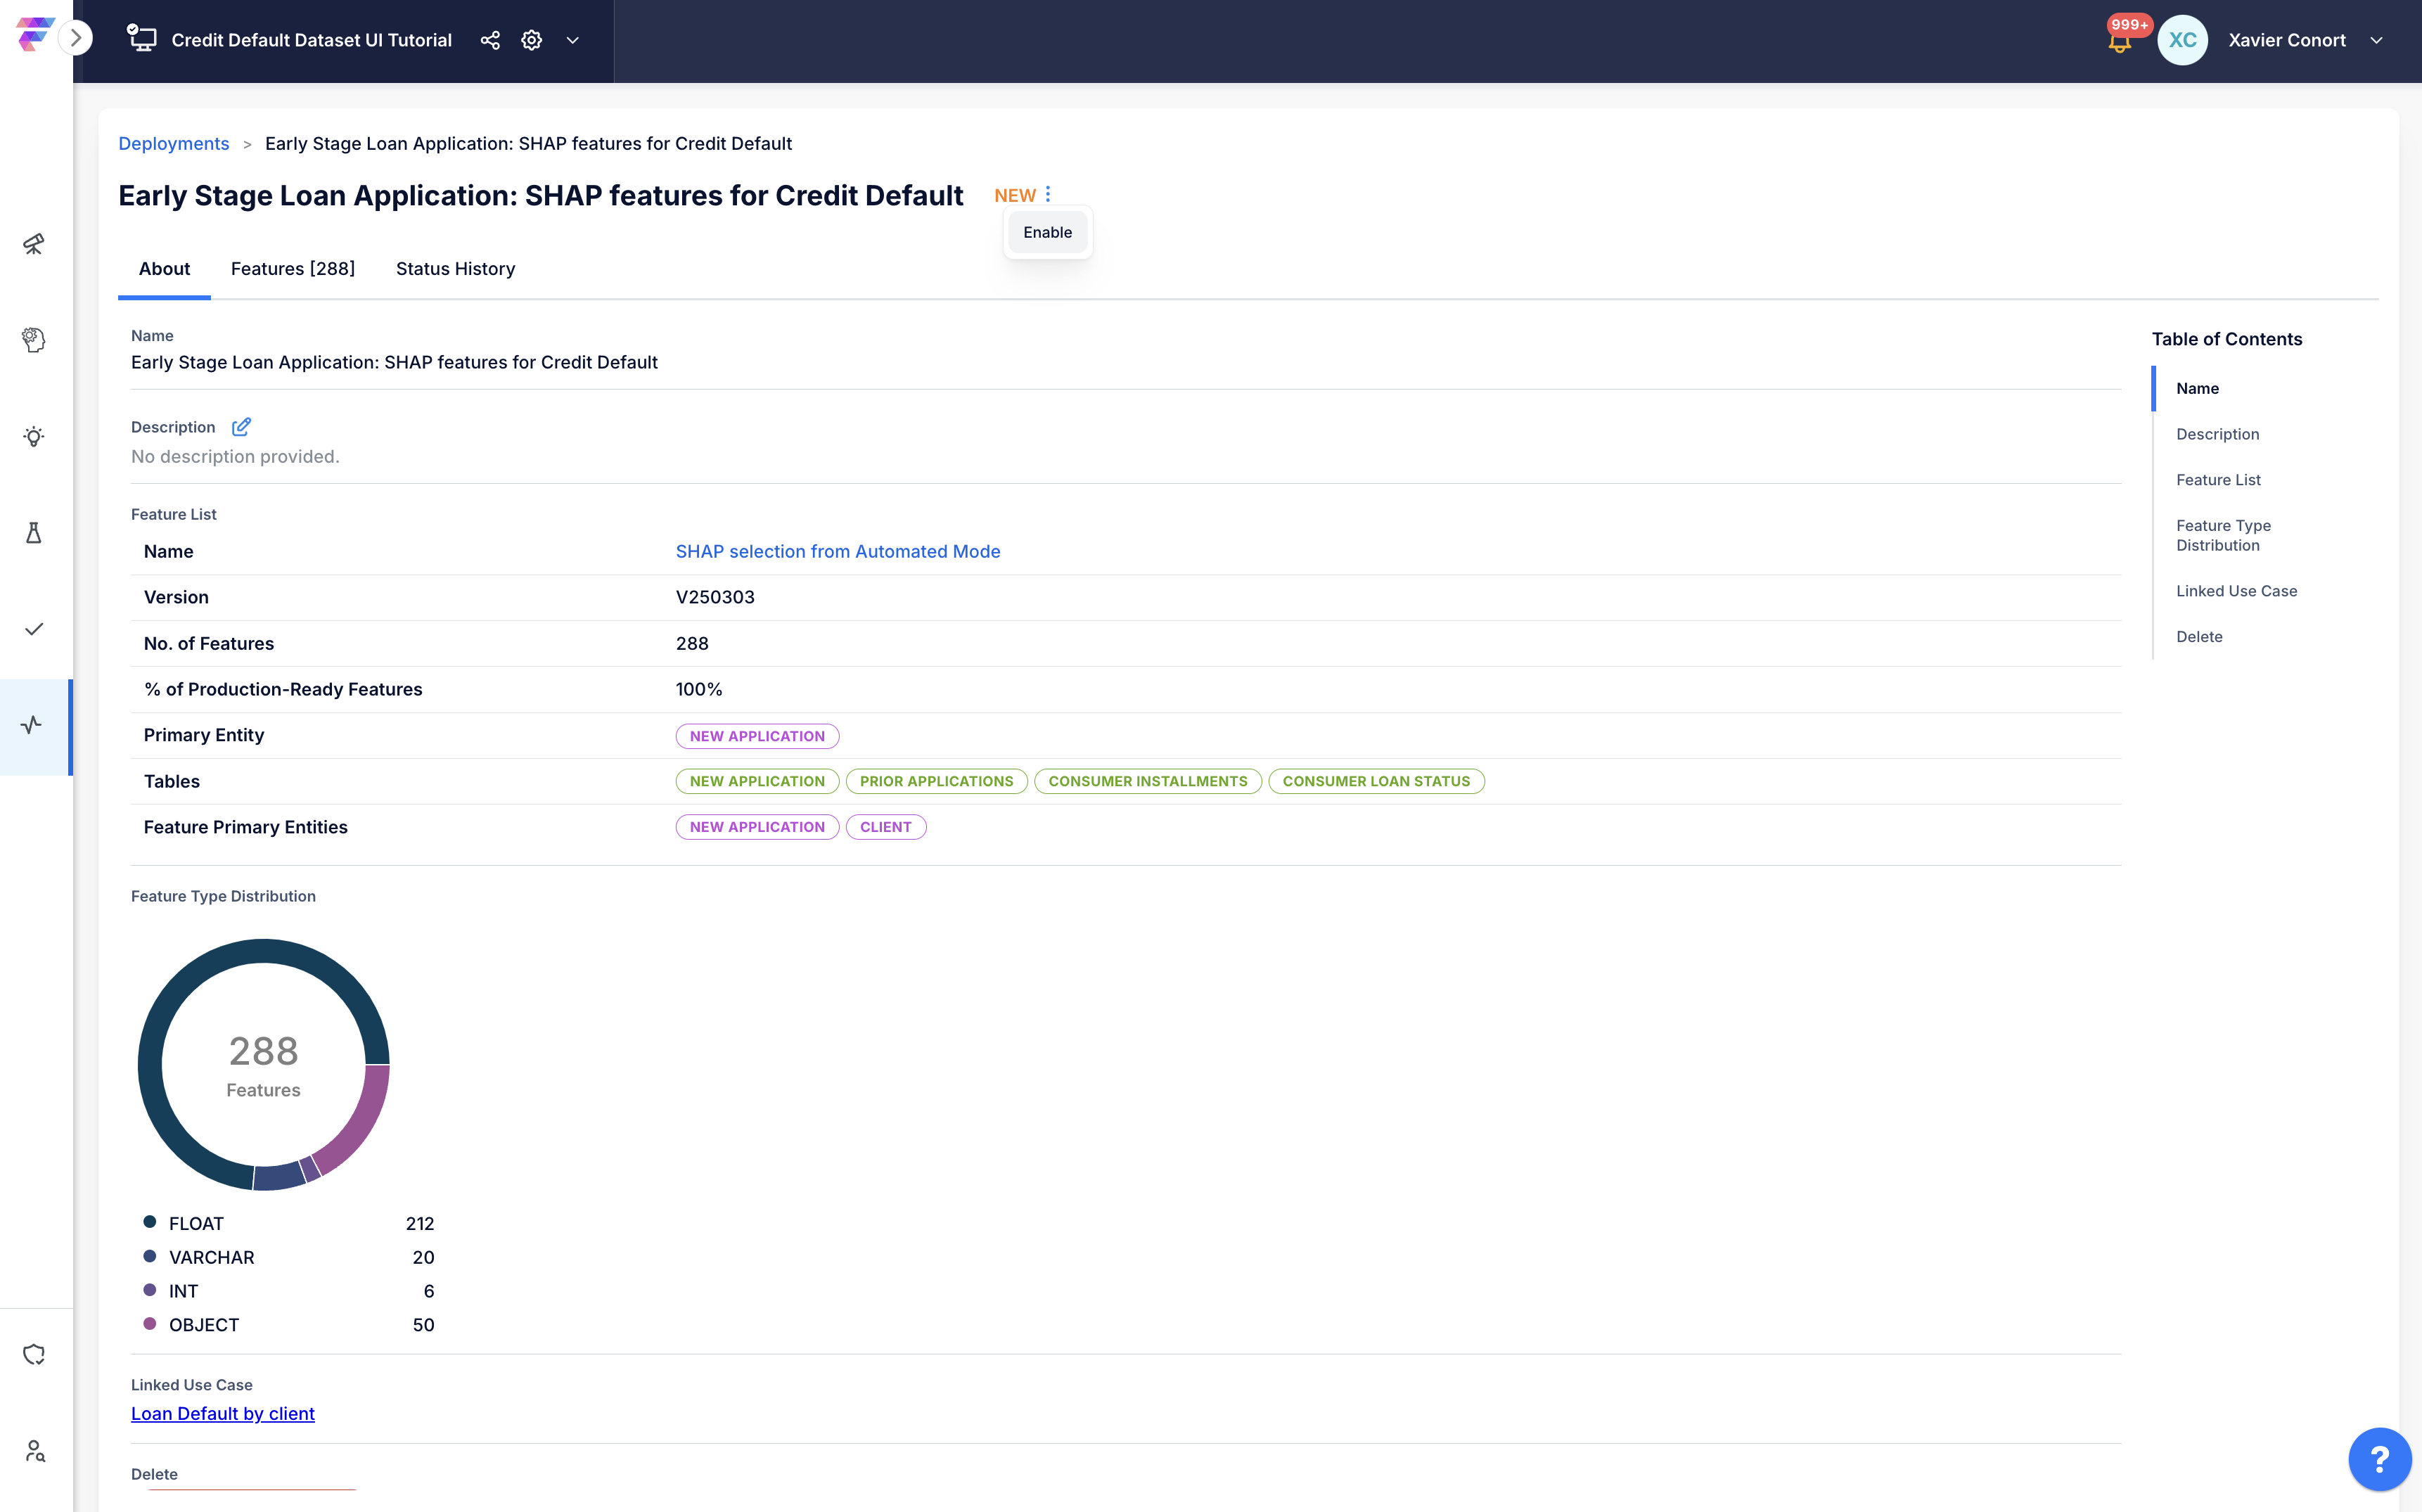
Task: Click the XC user avatar
Action: coord(2182,40)
